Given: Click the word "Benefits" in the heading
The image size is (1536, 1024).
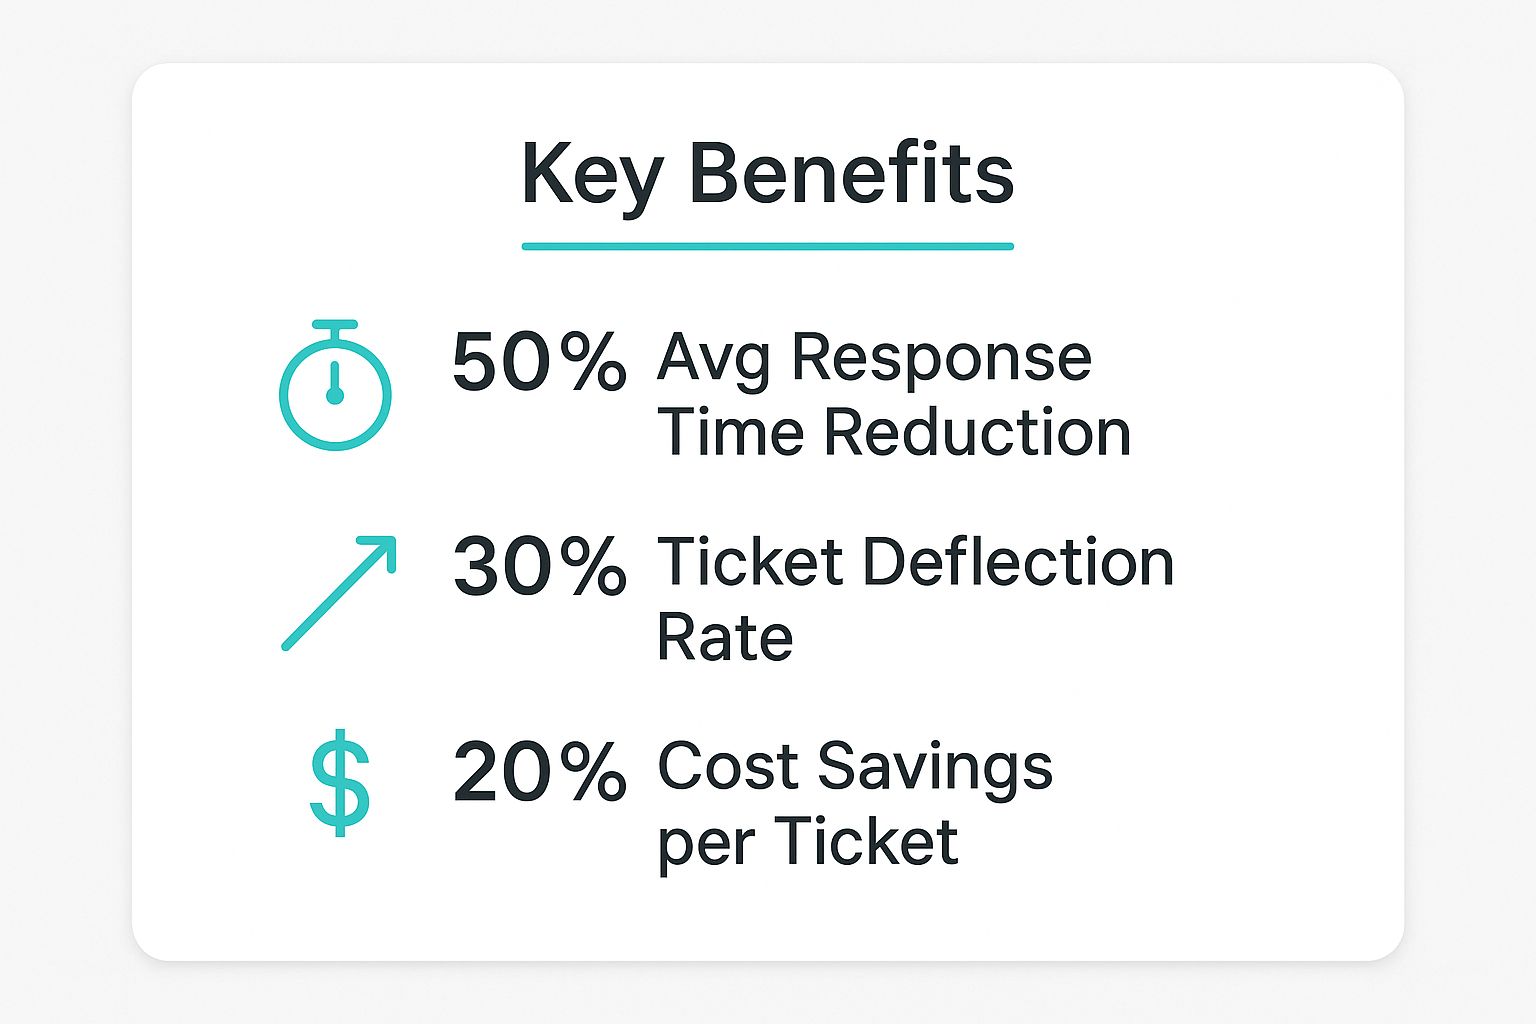Looking at the screenshot, I should pos(851,174).
